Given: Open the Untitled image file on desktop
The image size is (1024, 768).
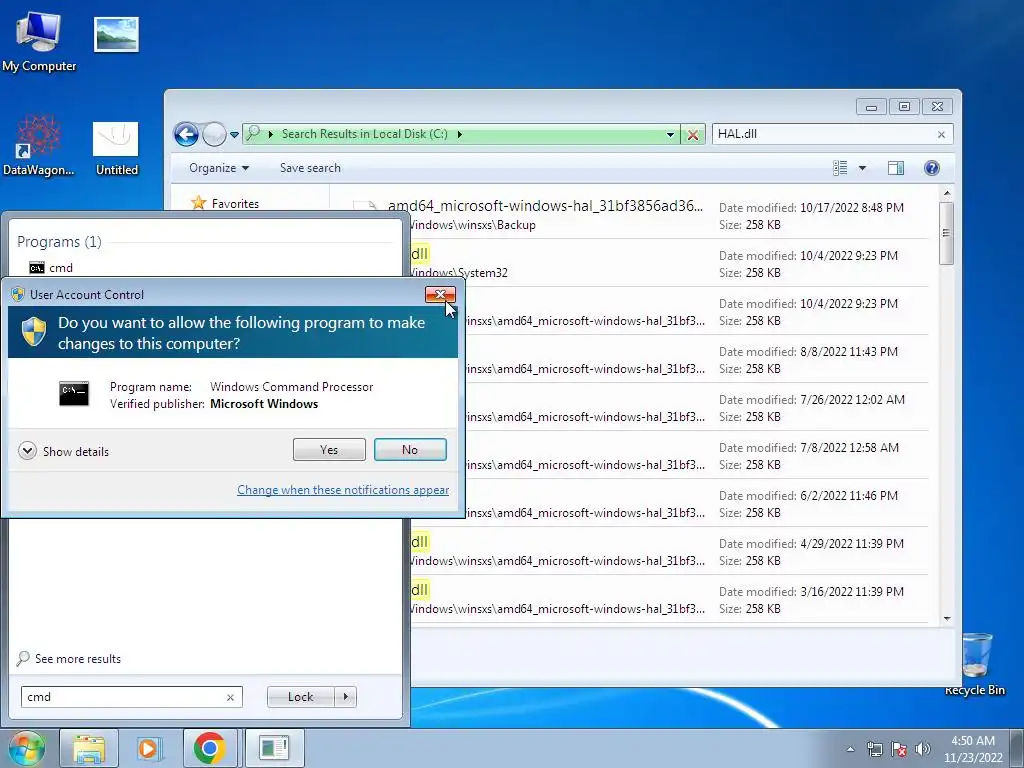Looking at the screenshot, I should click(x=116, y=149).
